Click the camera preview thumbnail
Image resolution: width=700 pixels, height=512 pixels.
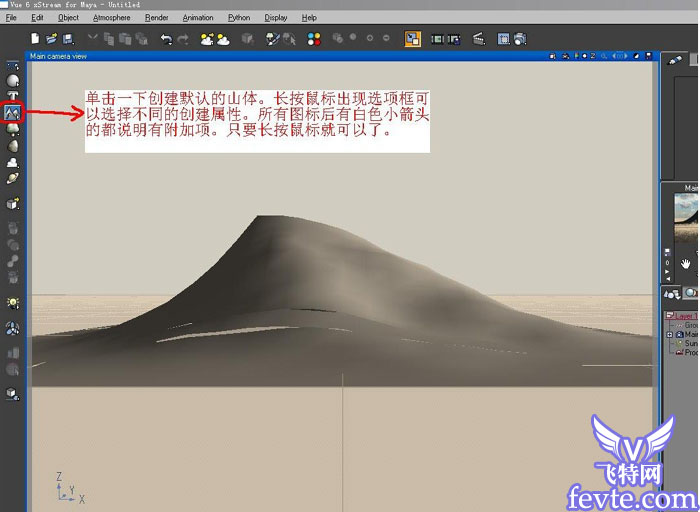point(686,217)
